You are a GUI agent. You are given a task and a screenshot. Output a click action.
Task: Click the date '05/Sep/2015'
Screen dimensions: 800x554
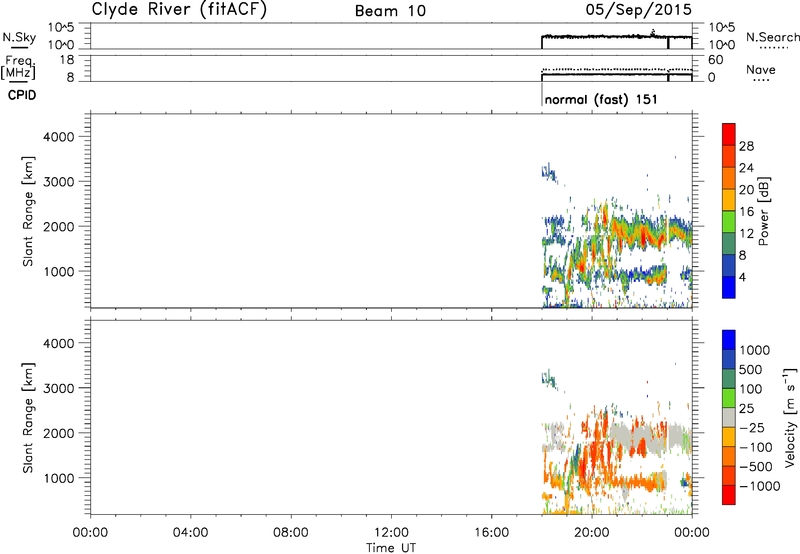638,10
